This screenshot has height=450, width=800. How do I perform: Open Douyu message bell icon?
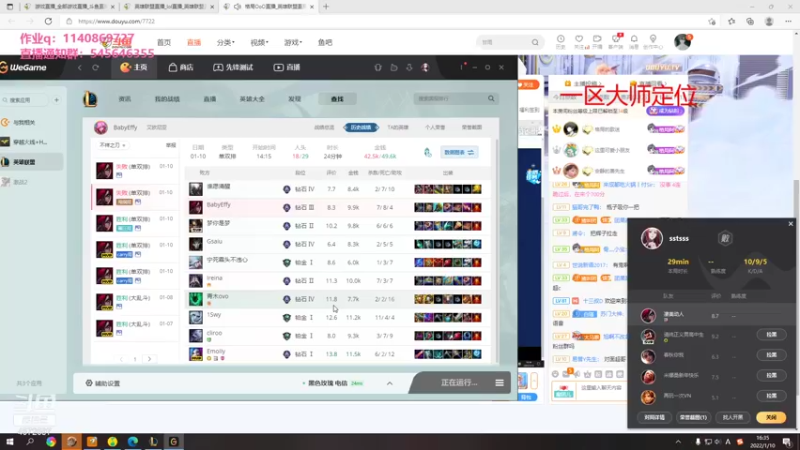click(634, 41)
